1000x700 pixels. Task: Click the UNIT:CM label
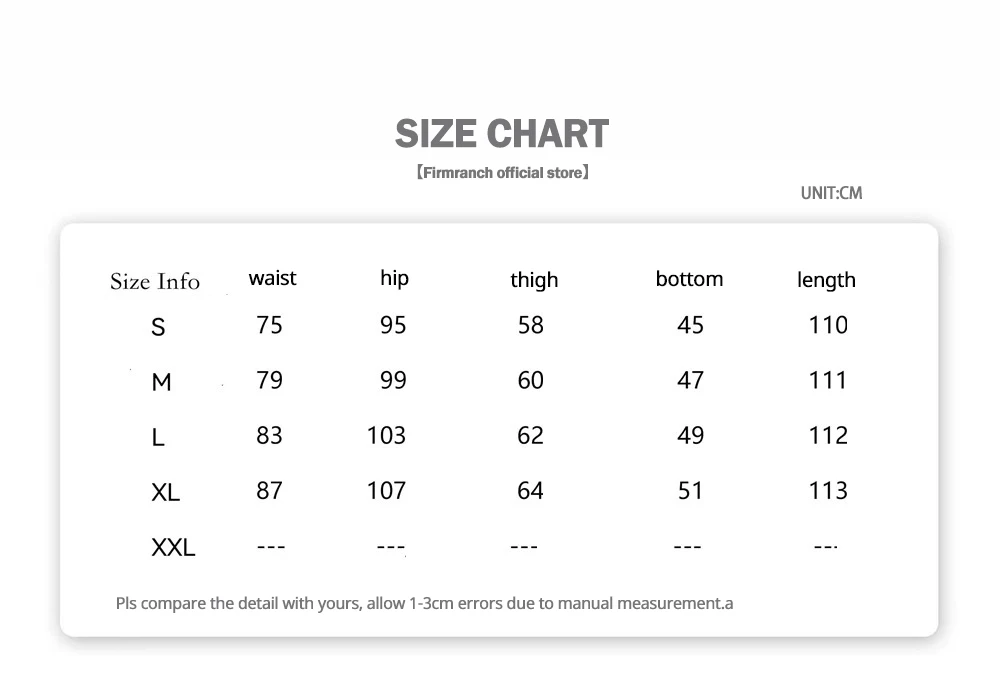(x=831, y=193)
